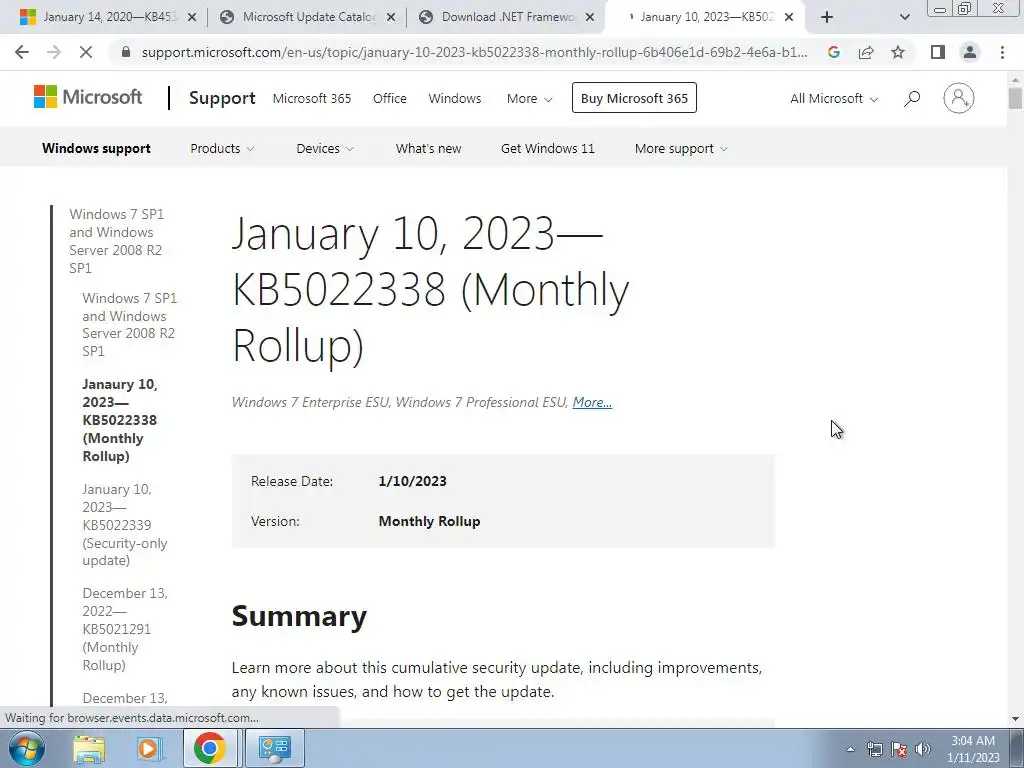Stop loading the current page
The width and height of the screenshot is (1024, 768).
[86, 52]
